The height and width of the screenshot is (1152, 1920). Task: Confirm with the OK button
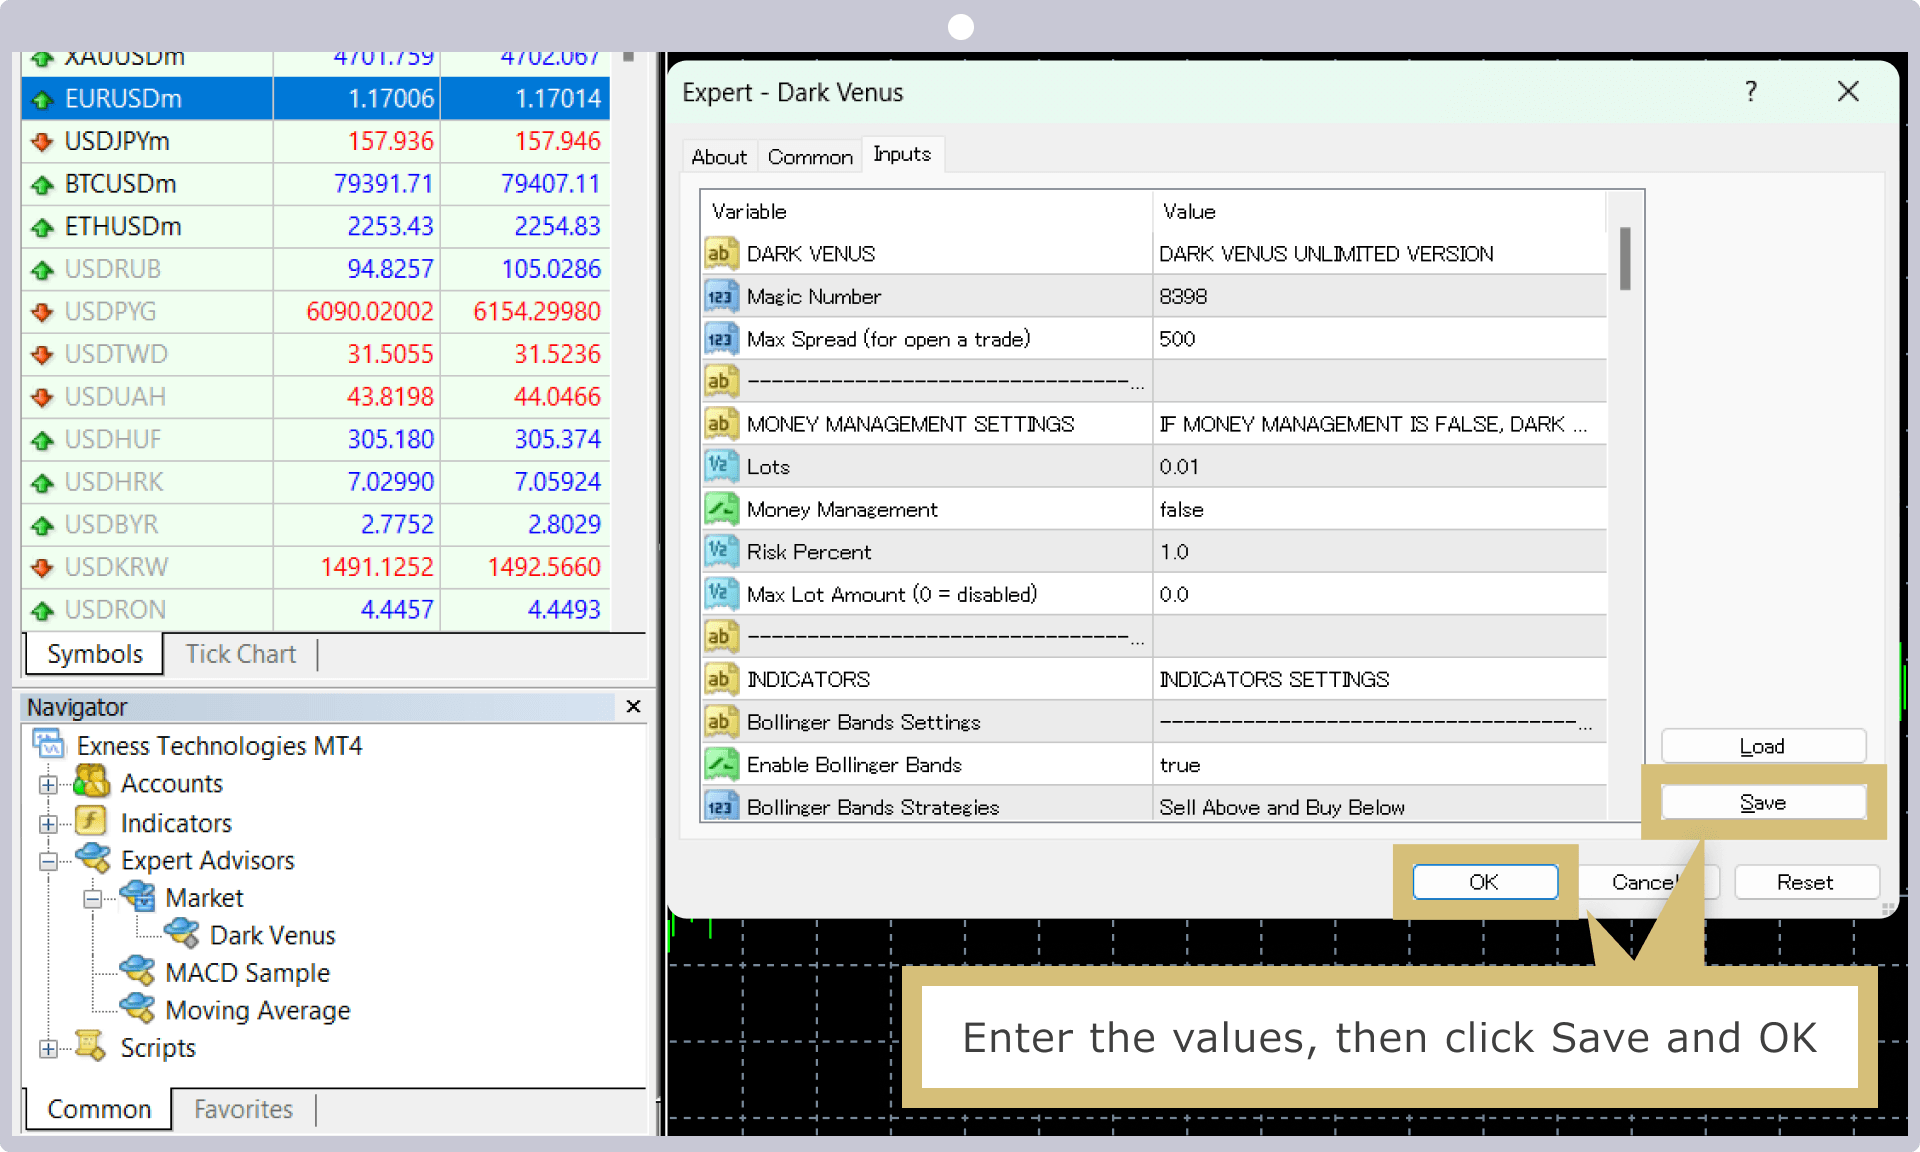(x=1485, y=882)
